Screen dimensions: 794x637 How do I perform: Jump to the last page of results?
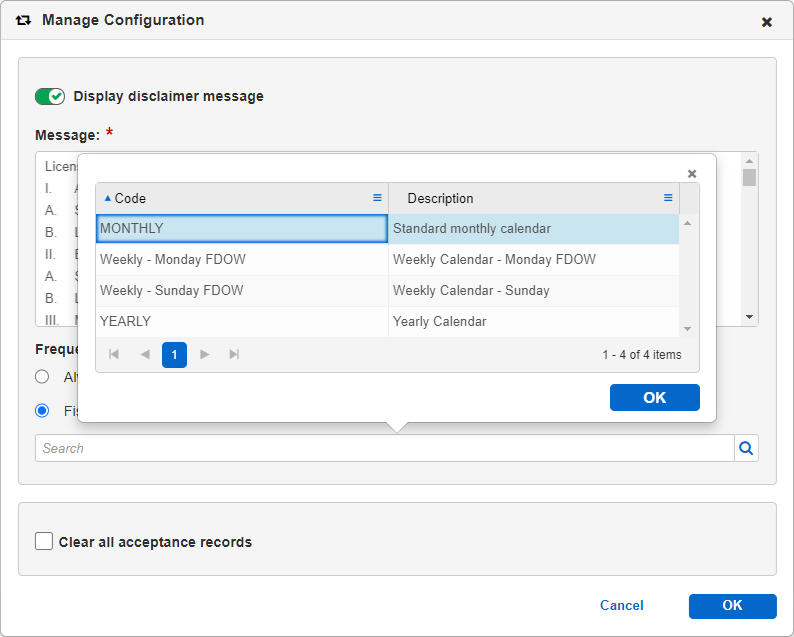(x=234, y=355)
